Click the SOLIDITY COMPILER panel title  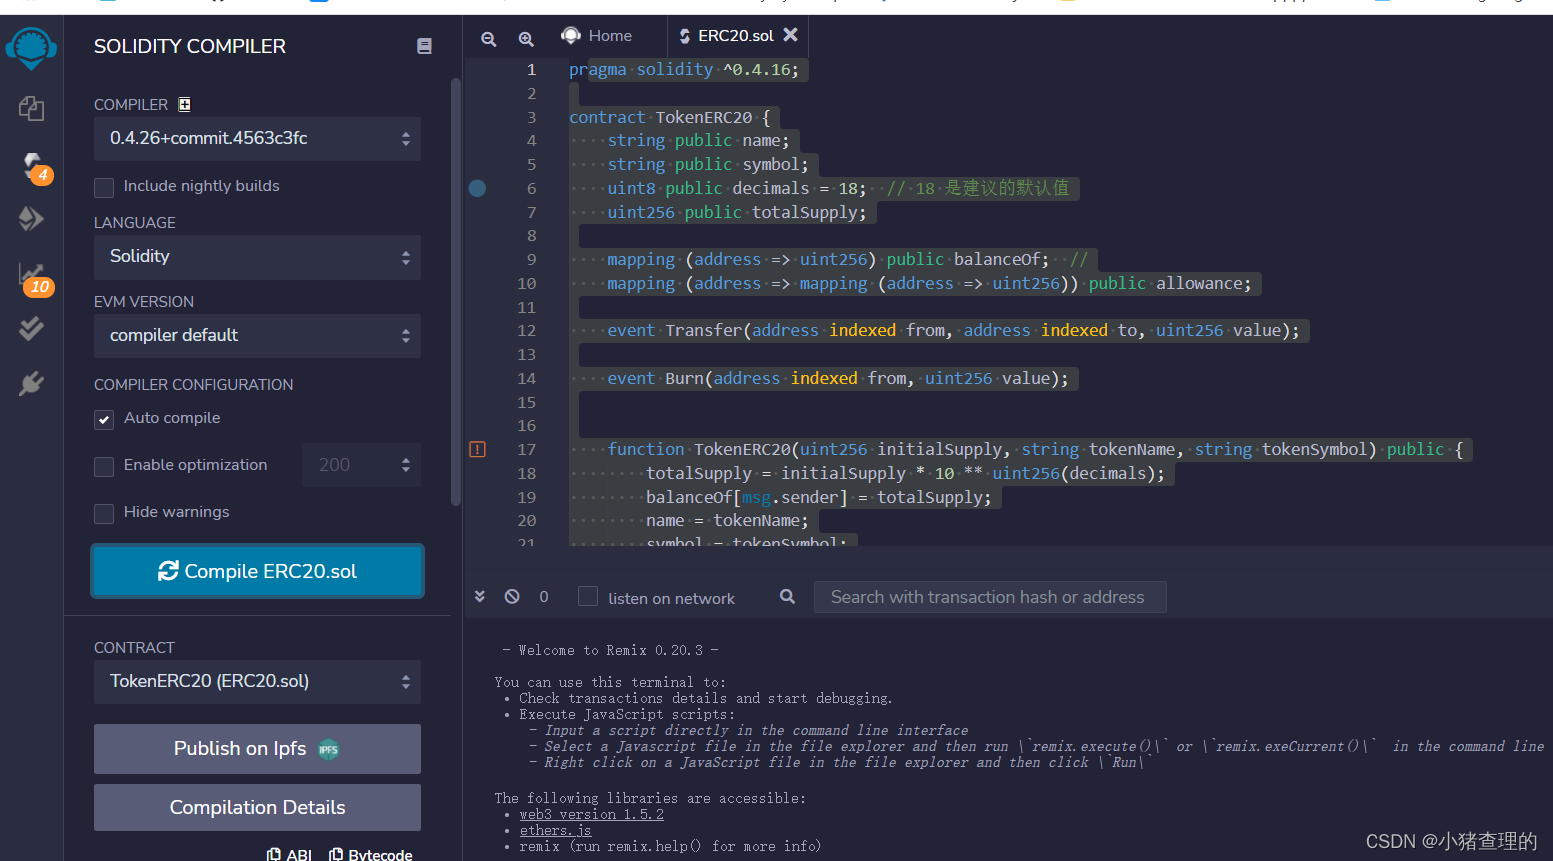pos(190,46)
